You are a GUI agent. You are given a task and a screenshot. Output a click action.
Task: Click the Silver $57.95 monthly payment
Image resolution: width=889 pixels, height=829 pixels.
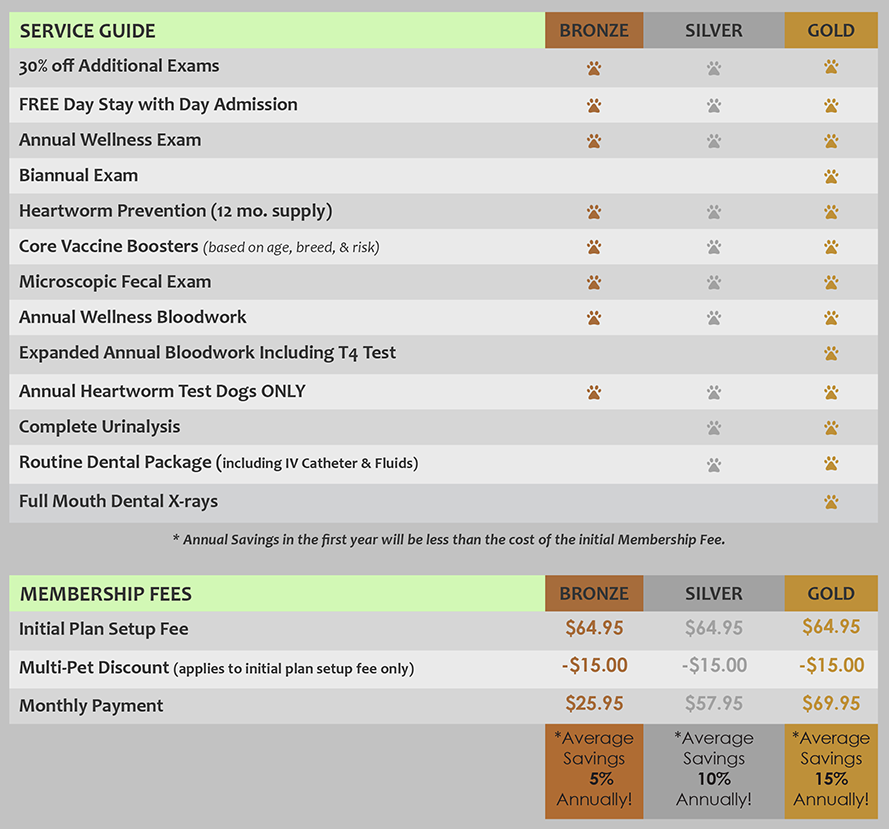point(714,703)
